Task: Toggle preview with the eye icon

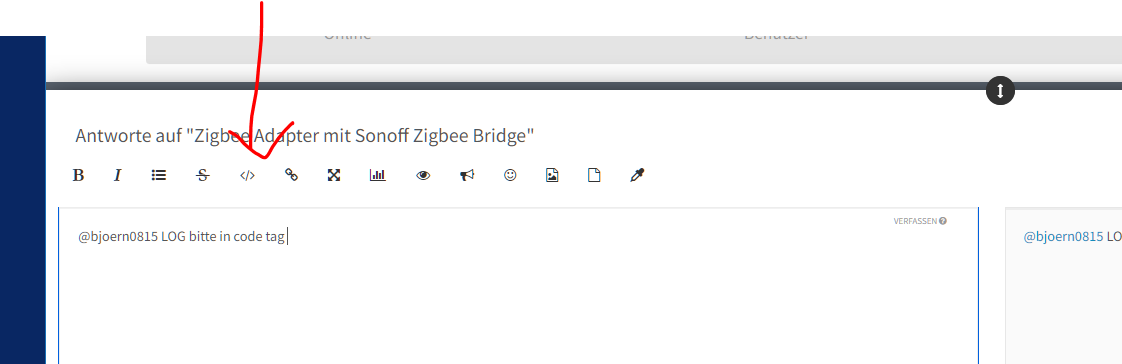Action: pyautogui.click(x=423, y=175)
